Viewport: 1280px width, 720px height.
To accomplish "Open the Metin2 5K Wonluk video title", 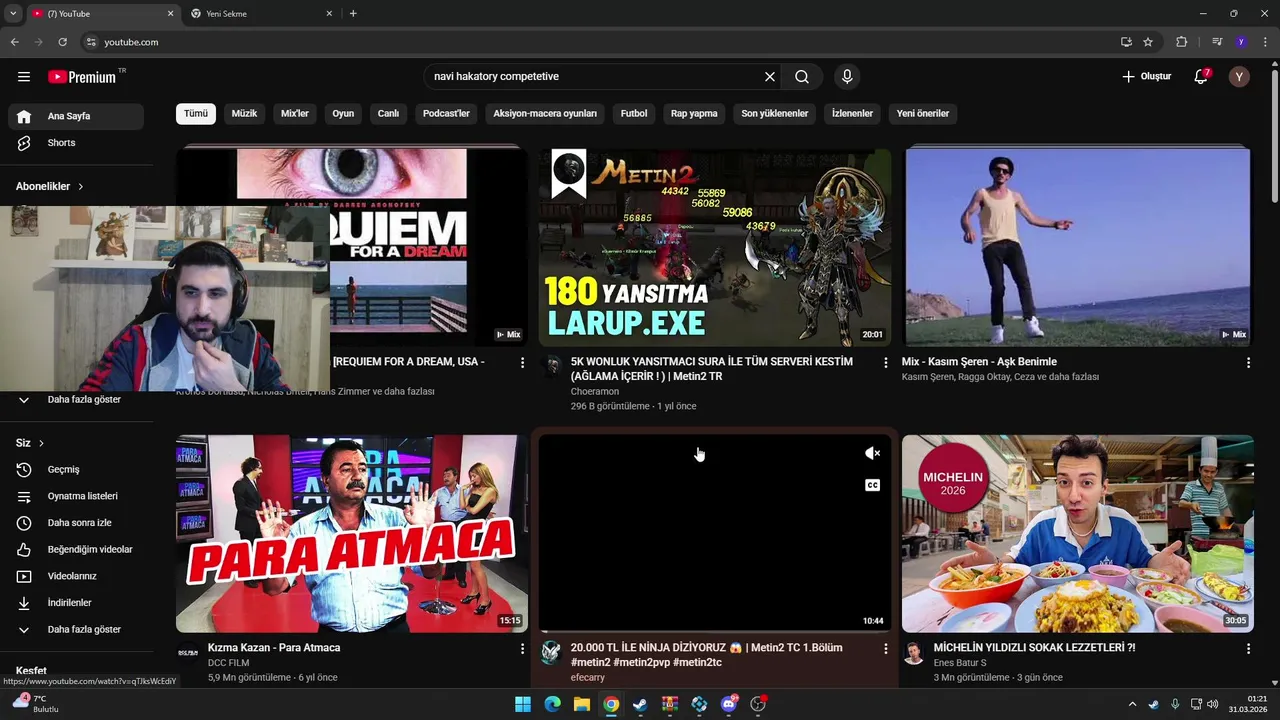I will [711, 369].
